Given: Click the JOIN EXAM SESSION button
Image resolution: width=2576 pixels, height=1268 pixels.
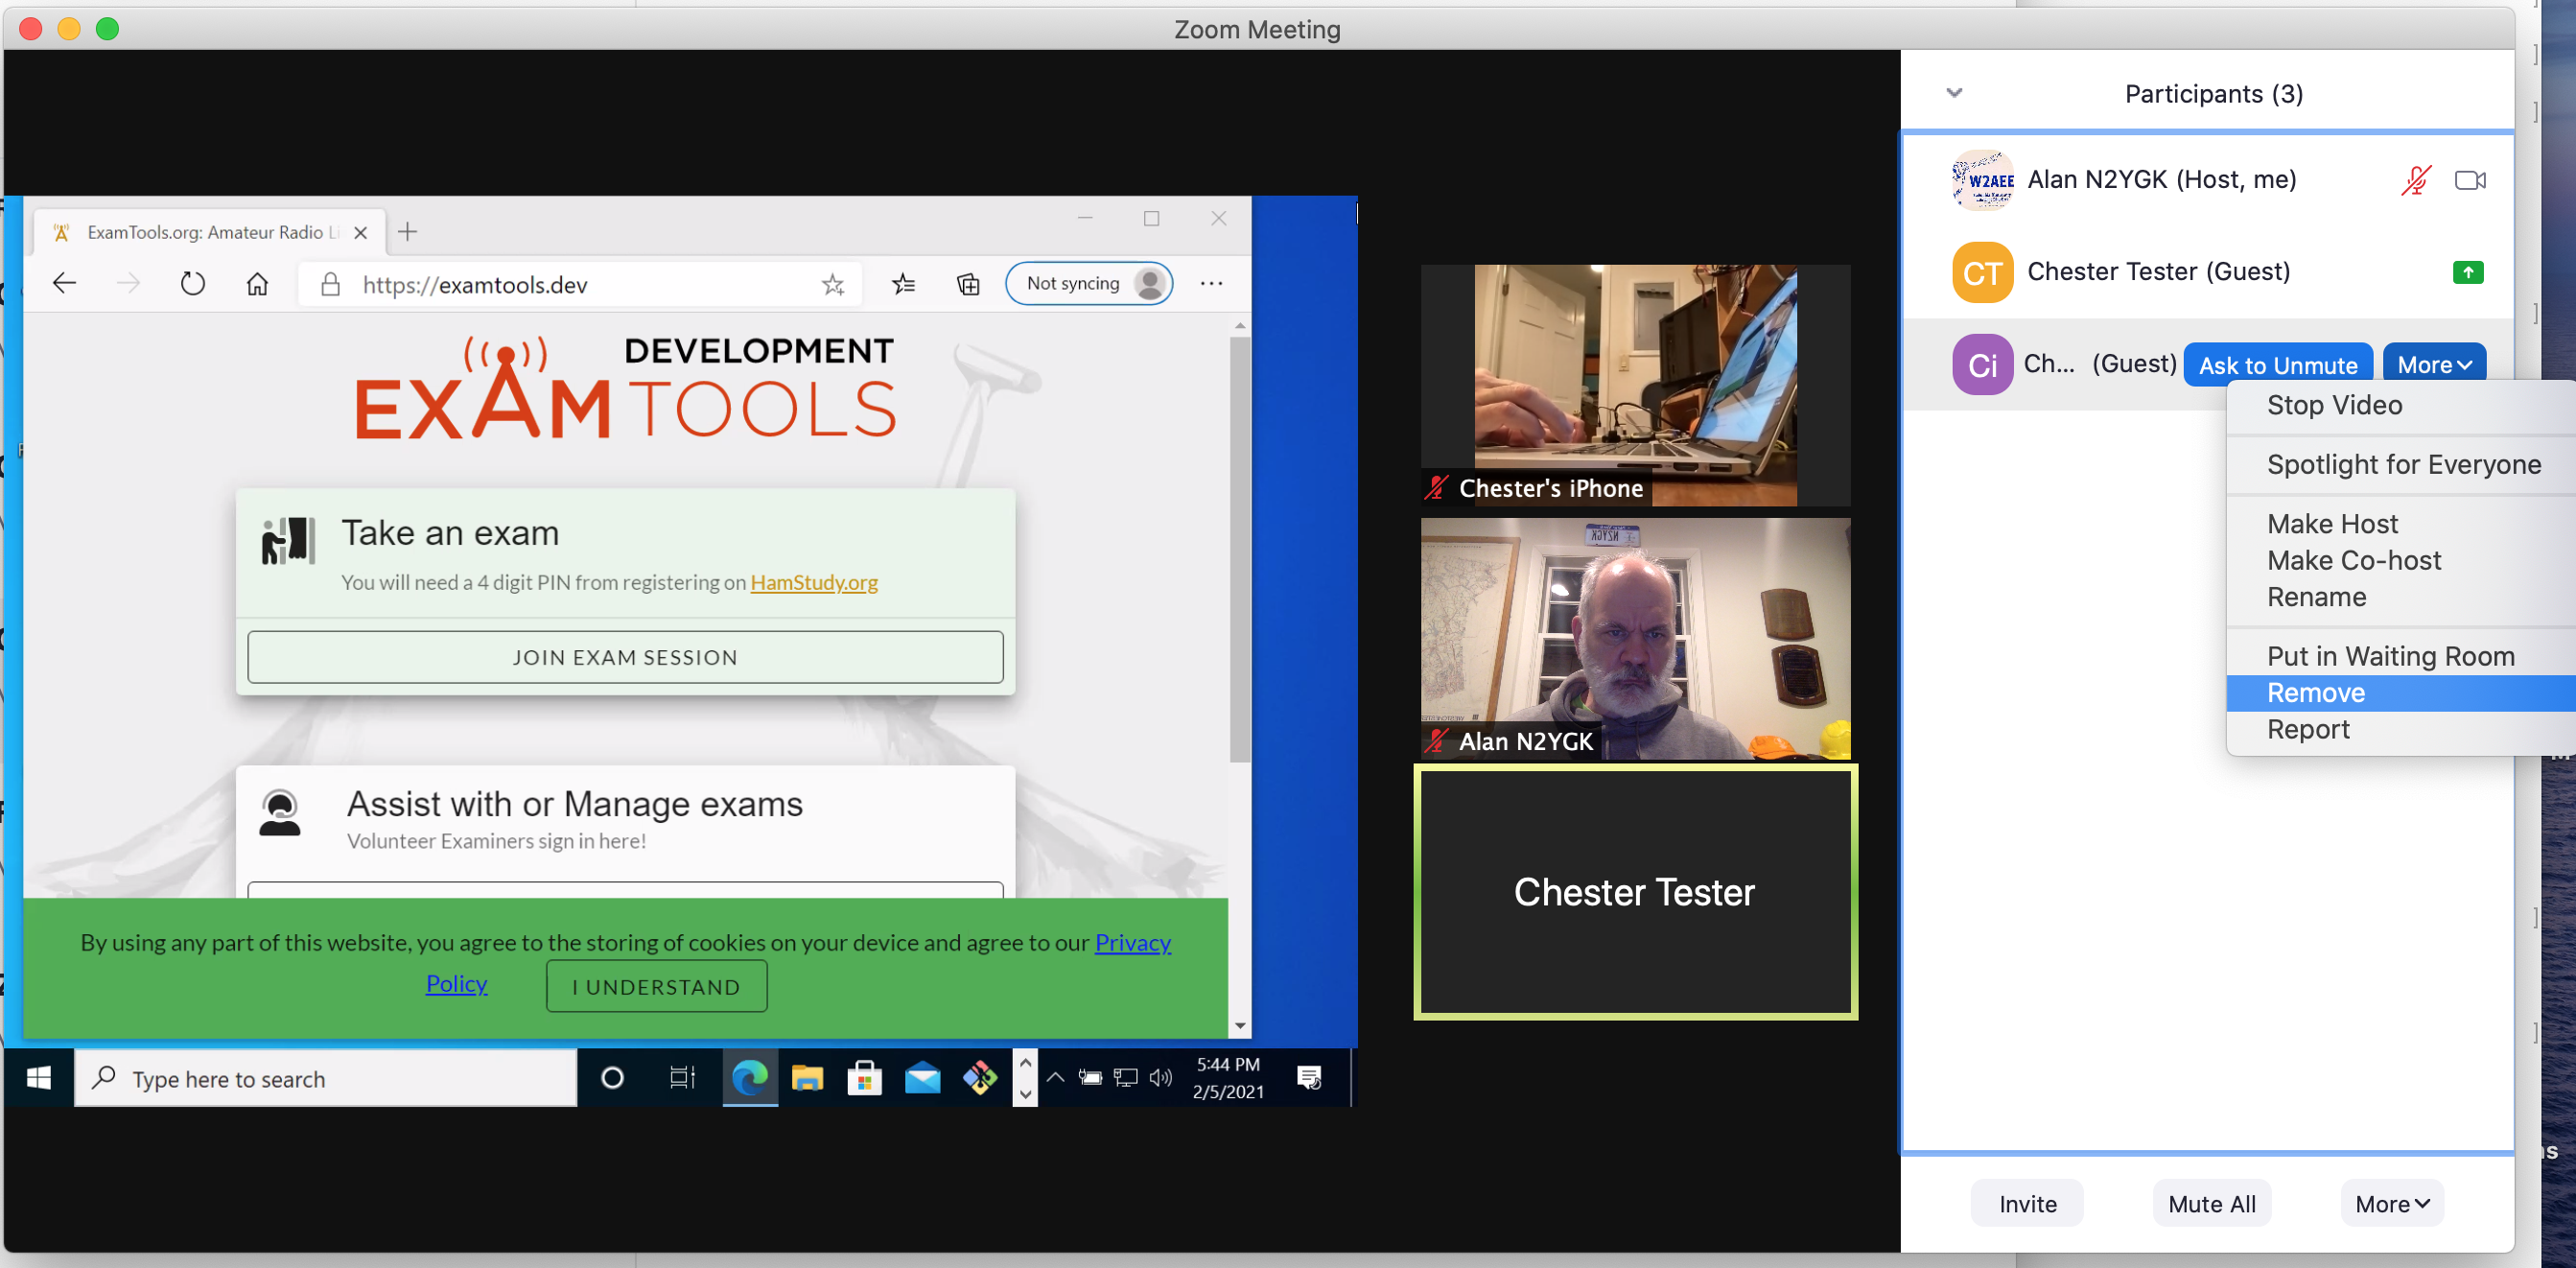Looking at the screenshot, I should click(x=626, y=655).
